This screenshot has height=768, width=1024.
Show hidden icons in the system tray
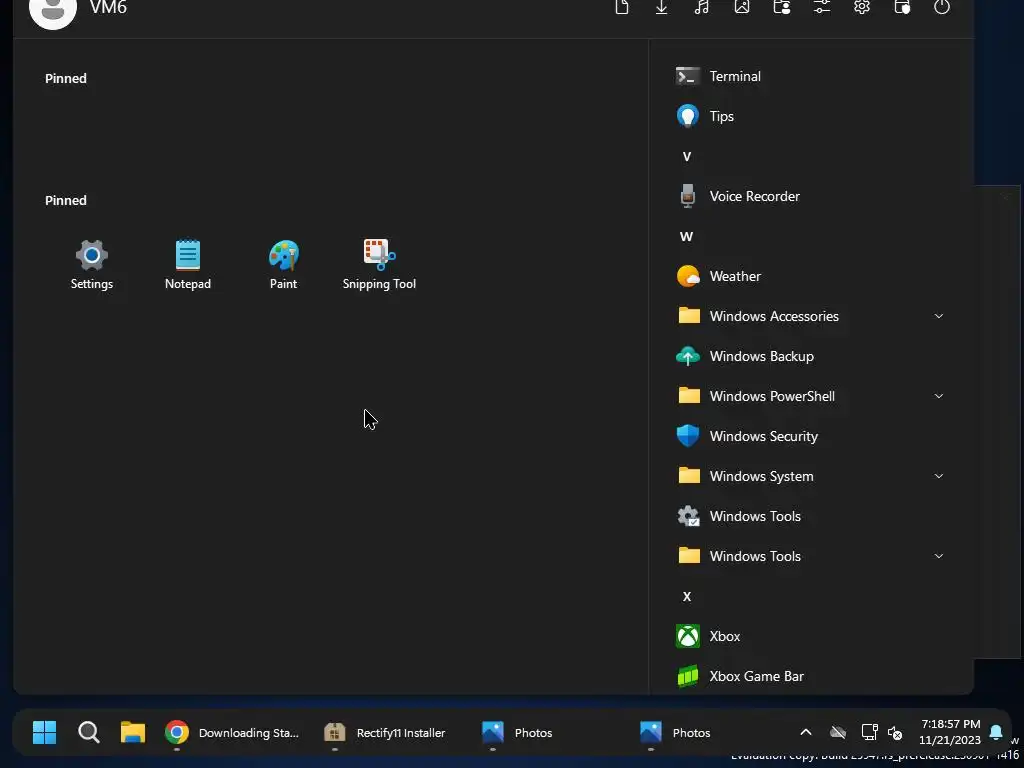pyautogui.click(x=806, y=733)
